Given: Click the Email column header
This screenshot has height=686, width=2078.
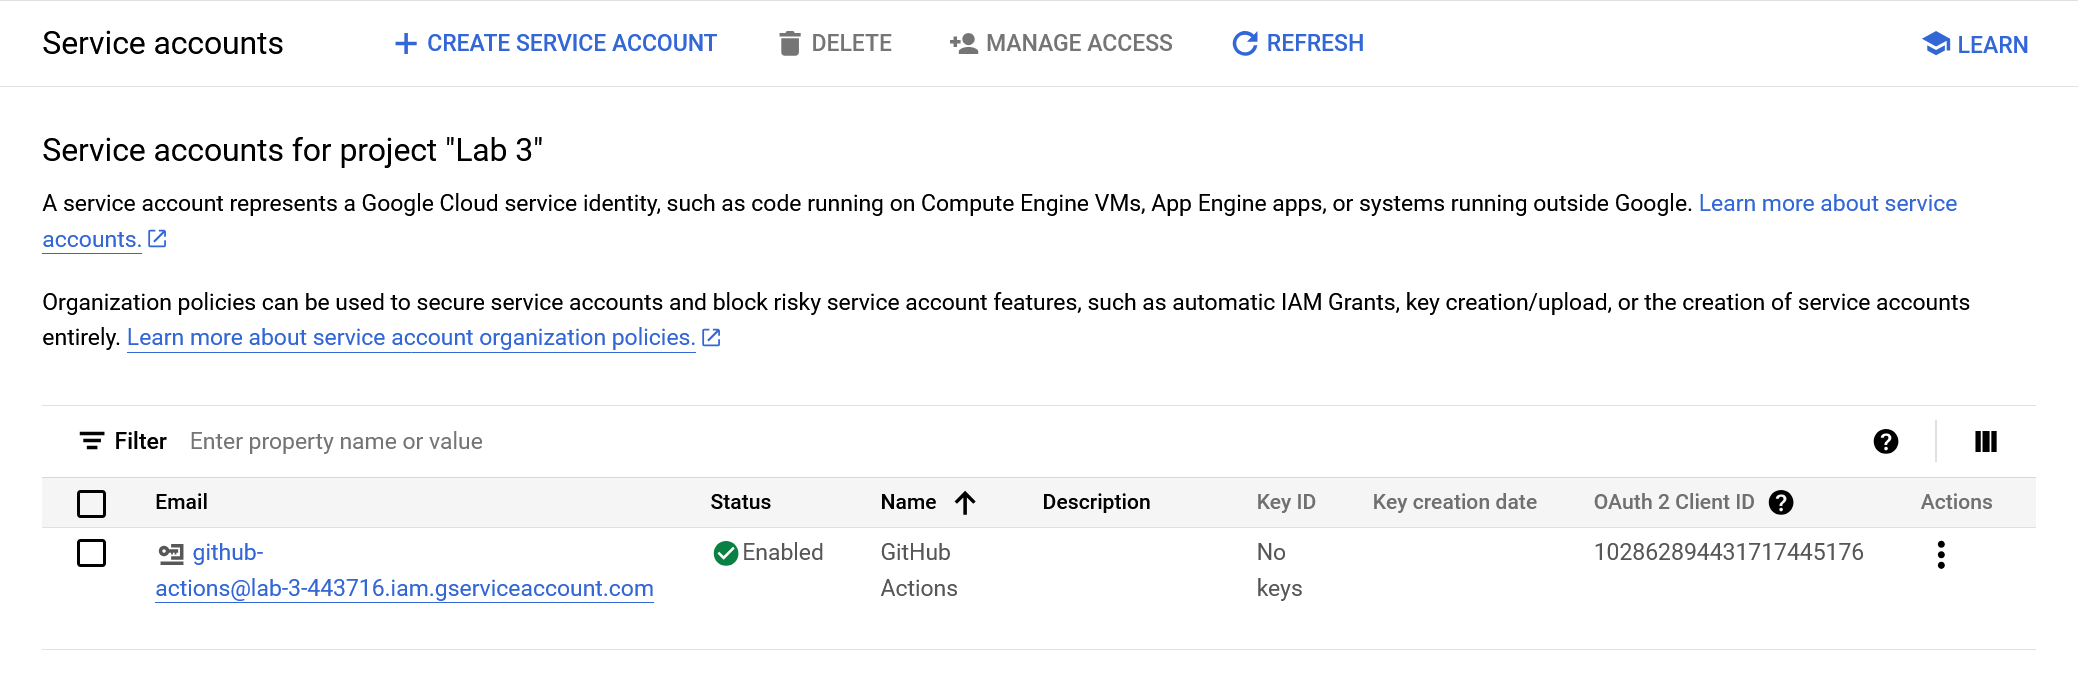Looking at the screenshot, I should 181,502.
